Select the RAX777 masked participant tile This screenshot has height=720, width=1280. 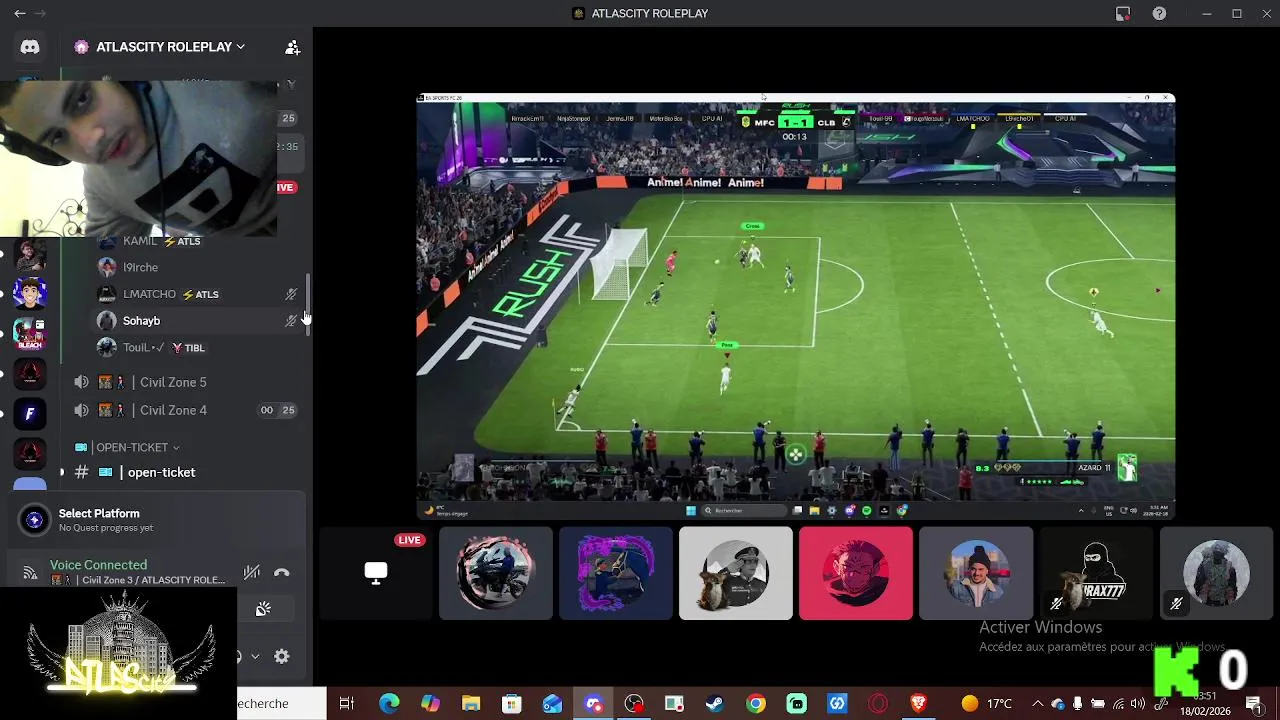1096,573
